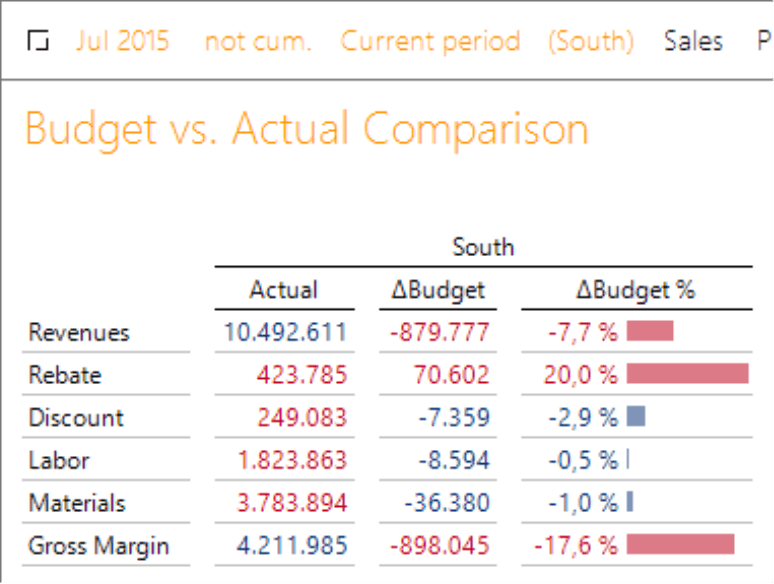Image resolution: width=774 pixels, height=584 pixels.
Task: Click the blue Discount -2,9 % variance bar
Action: pos(636,417)
